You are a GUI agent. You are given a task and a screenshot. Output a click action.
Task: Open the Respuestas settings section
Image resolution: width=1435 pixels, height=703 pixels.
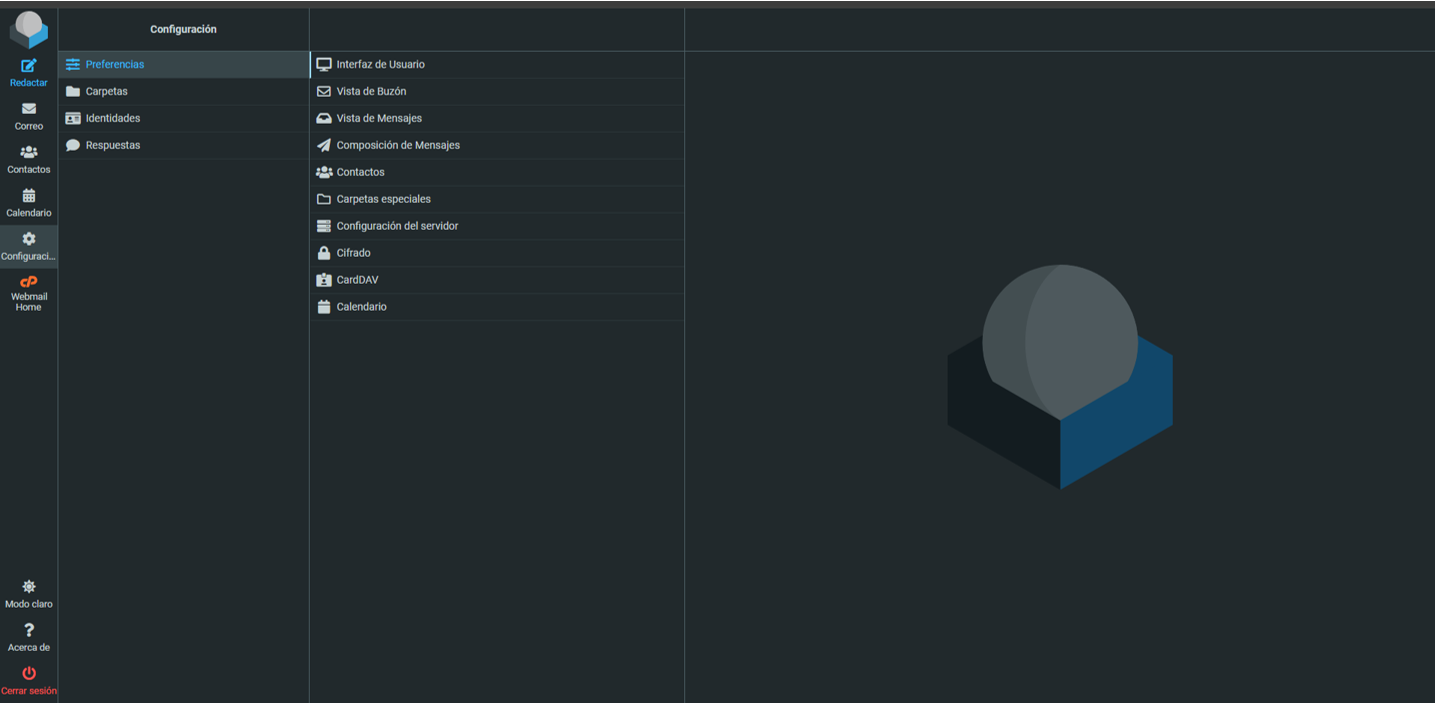pos(112,146)
